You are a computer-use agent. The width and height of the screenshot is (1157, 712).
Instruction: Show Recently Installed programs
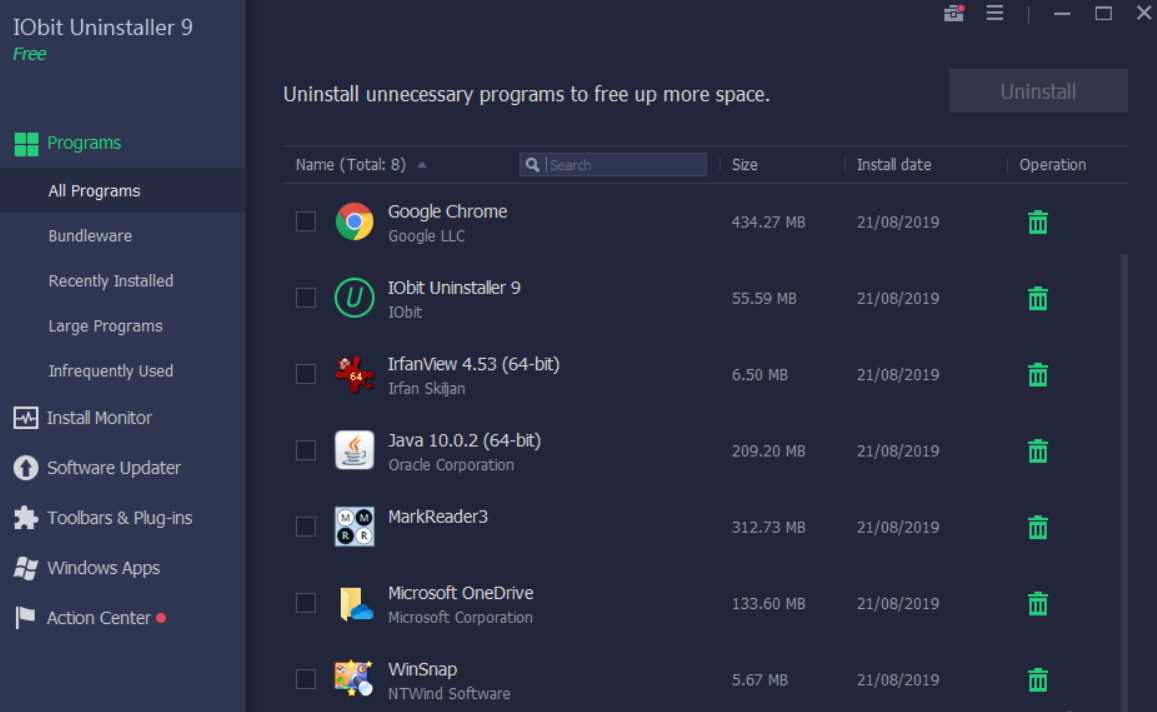click(111, 281)
